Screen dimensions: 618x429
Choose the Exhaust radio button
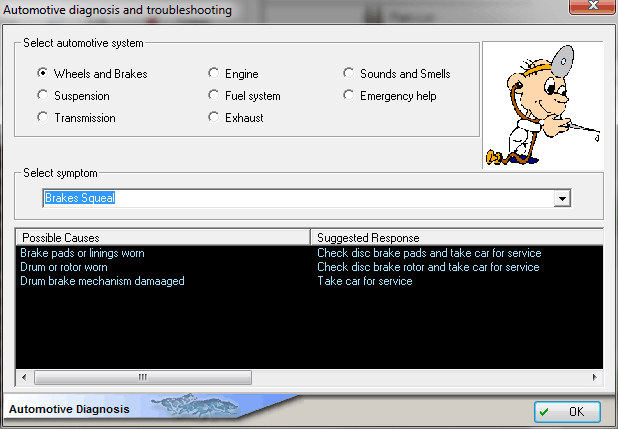point(214,118)
